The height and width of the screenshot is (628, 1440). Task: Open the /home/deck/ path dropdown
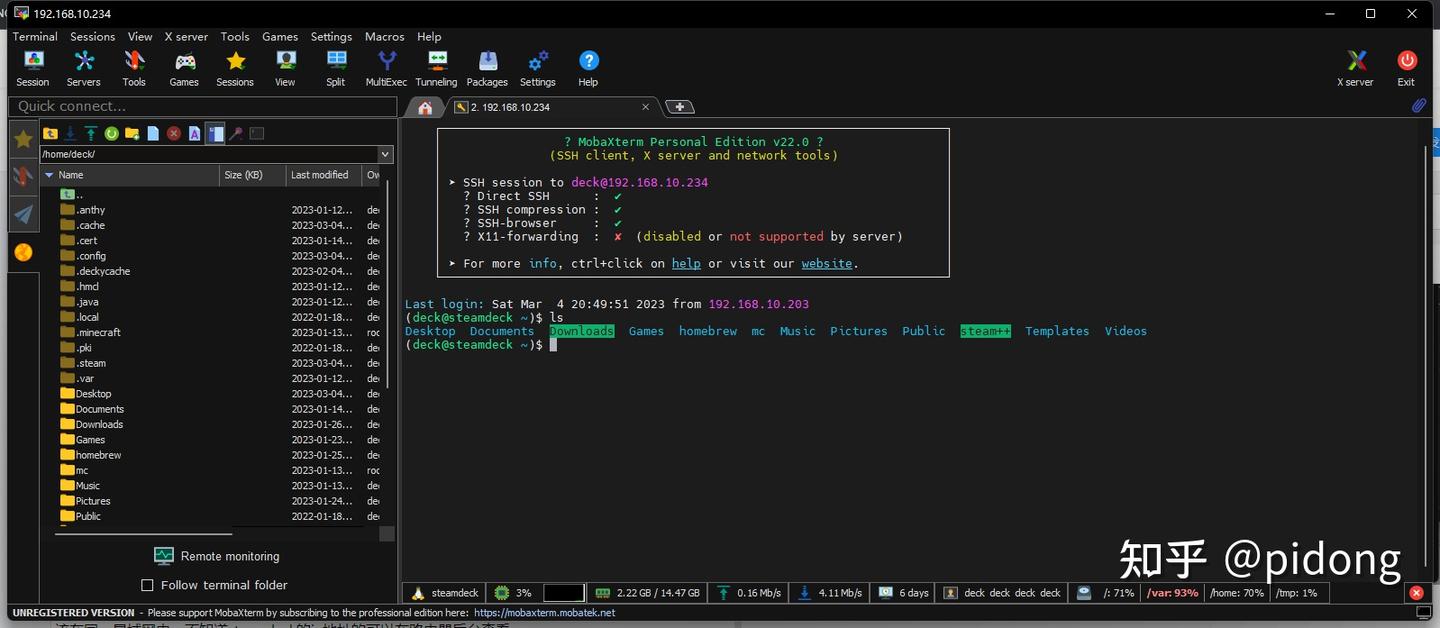tap(385, 154)
